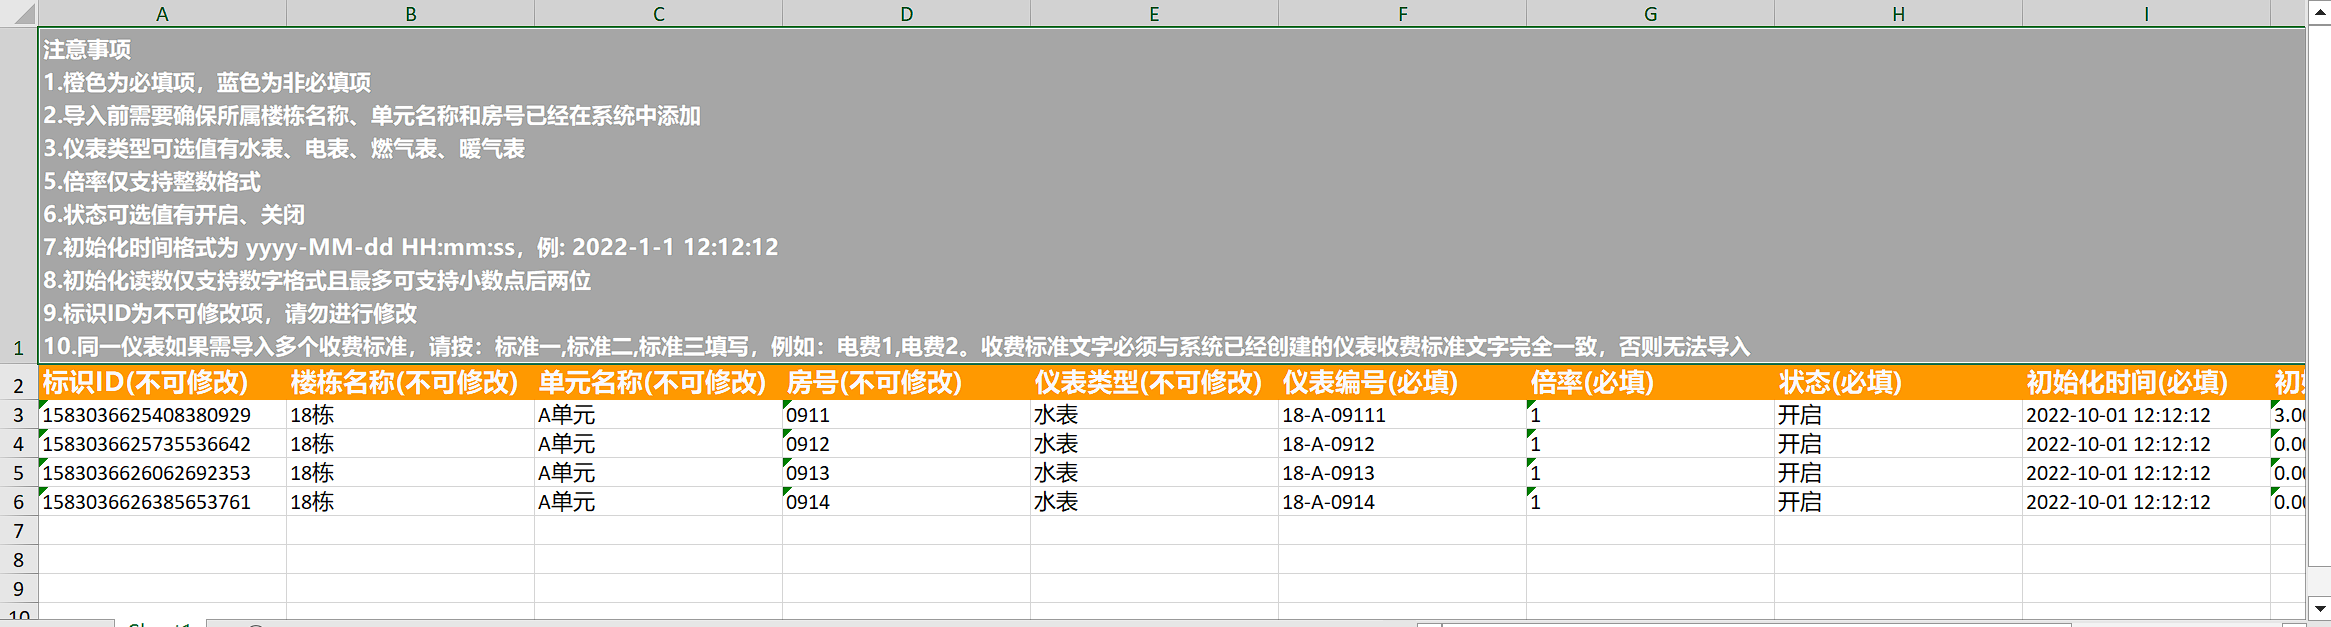
Task: Select column I header
Action: (2146, 13)
